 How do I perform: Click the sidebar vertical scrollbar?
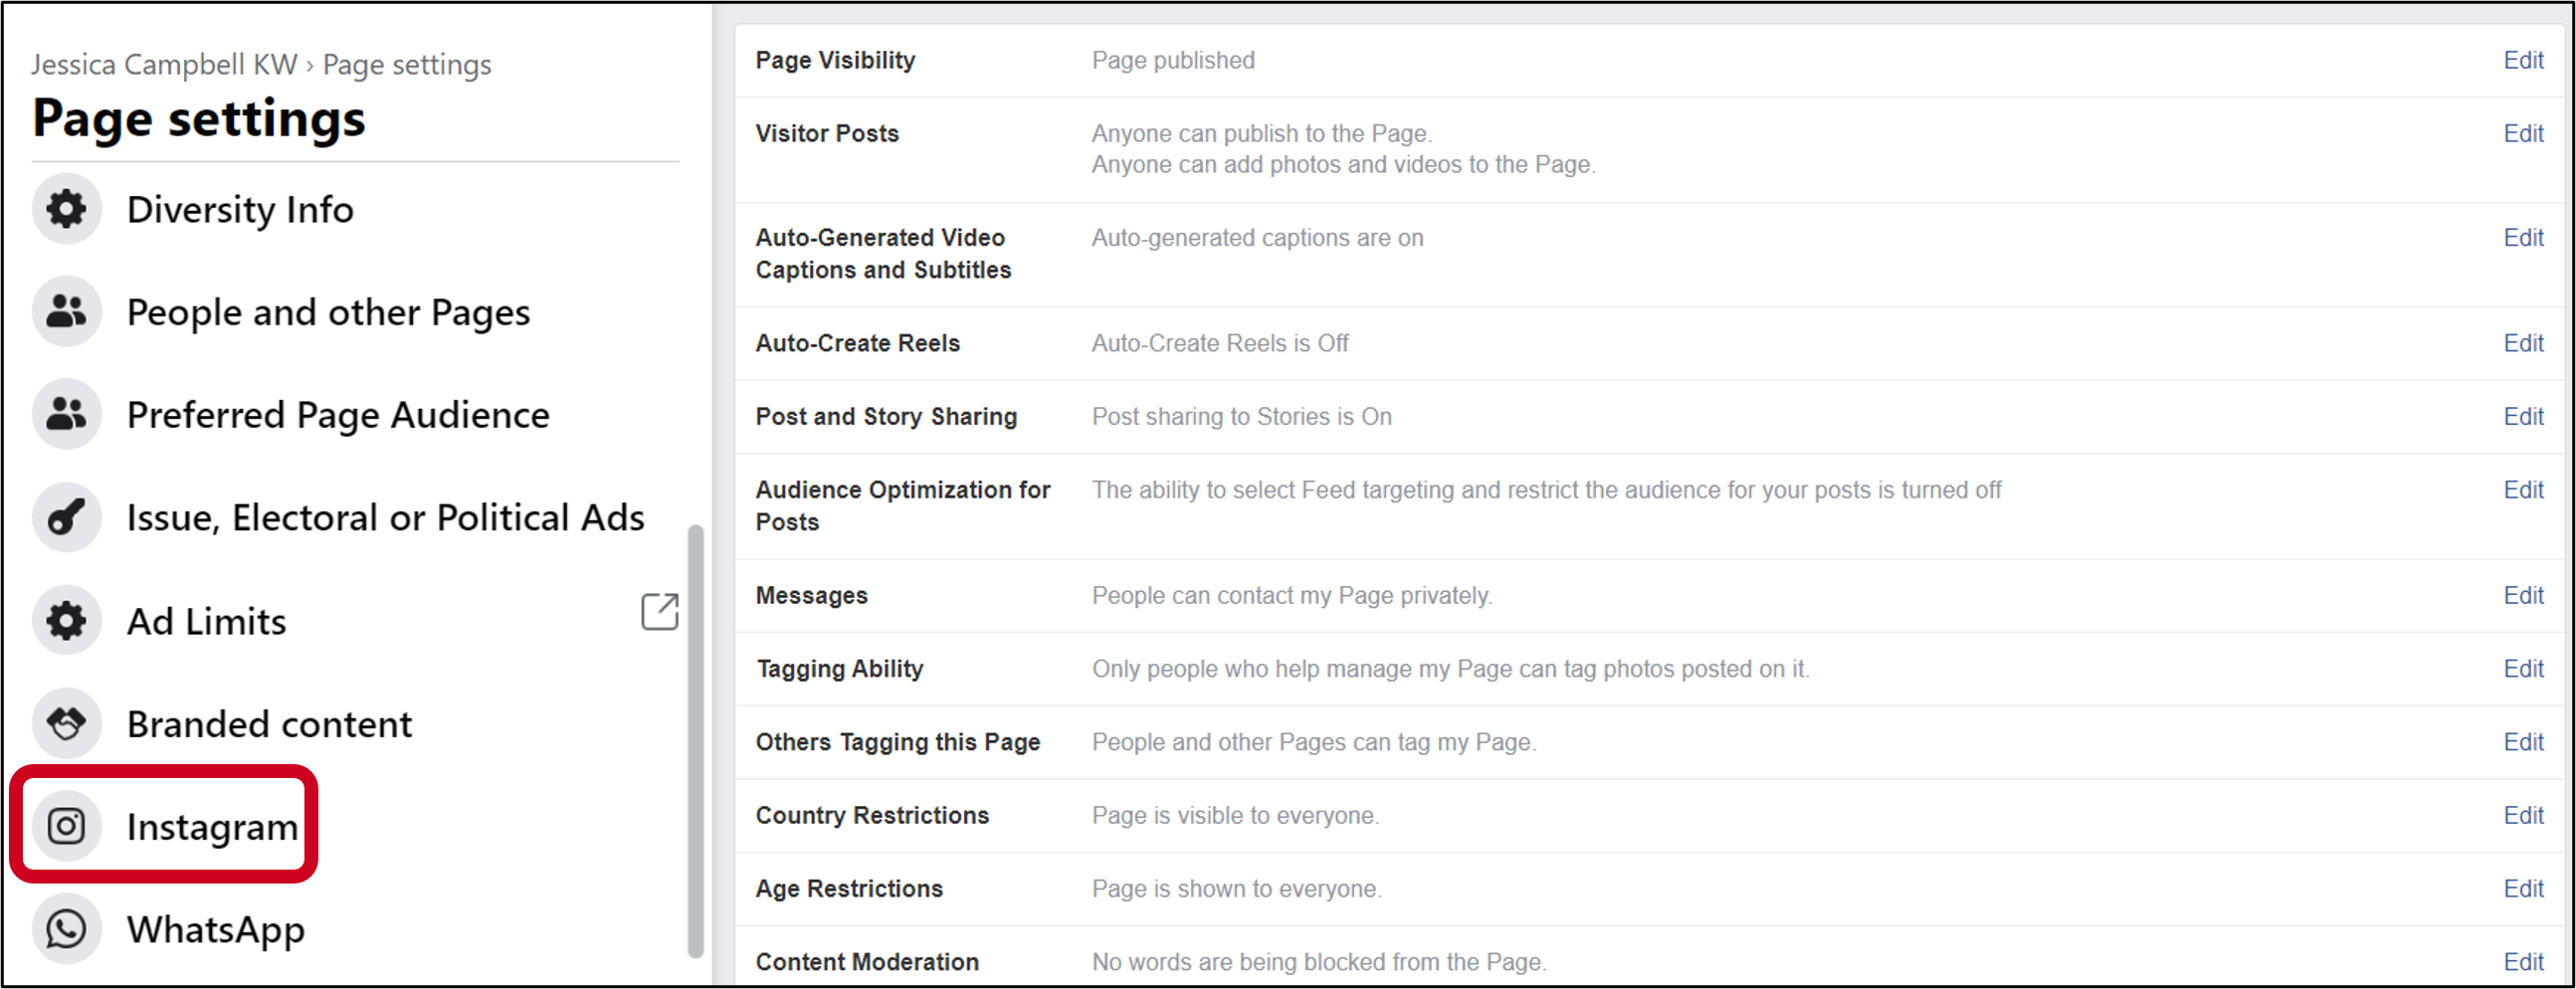(695, 741)
